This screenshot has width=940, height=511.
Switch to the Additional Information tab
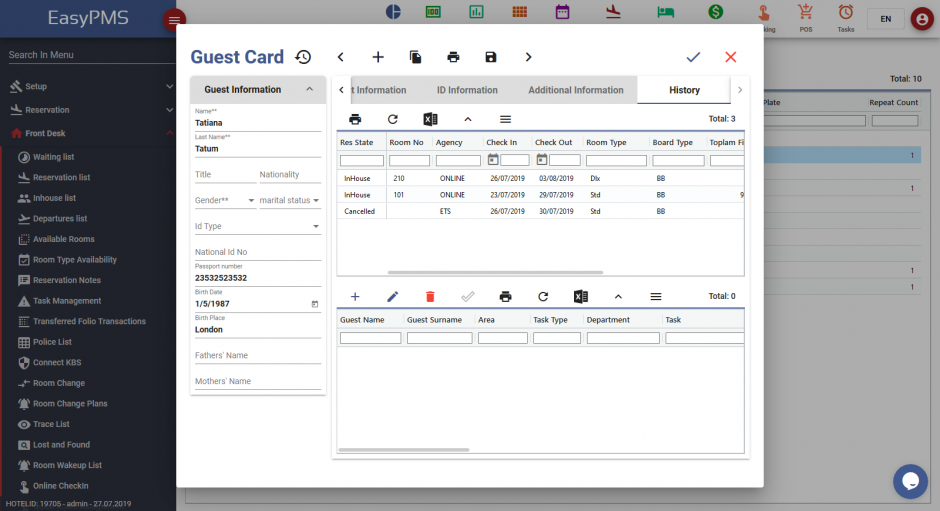[x=575, y=90]
